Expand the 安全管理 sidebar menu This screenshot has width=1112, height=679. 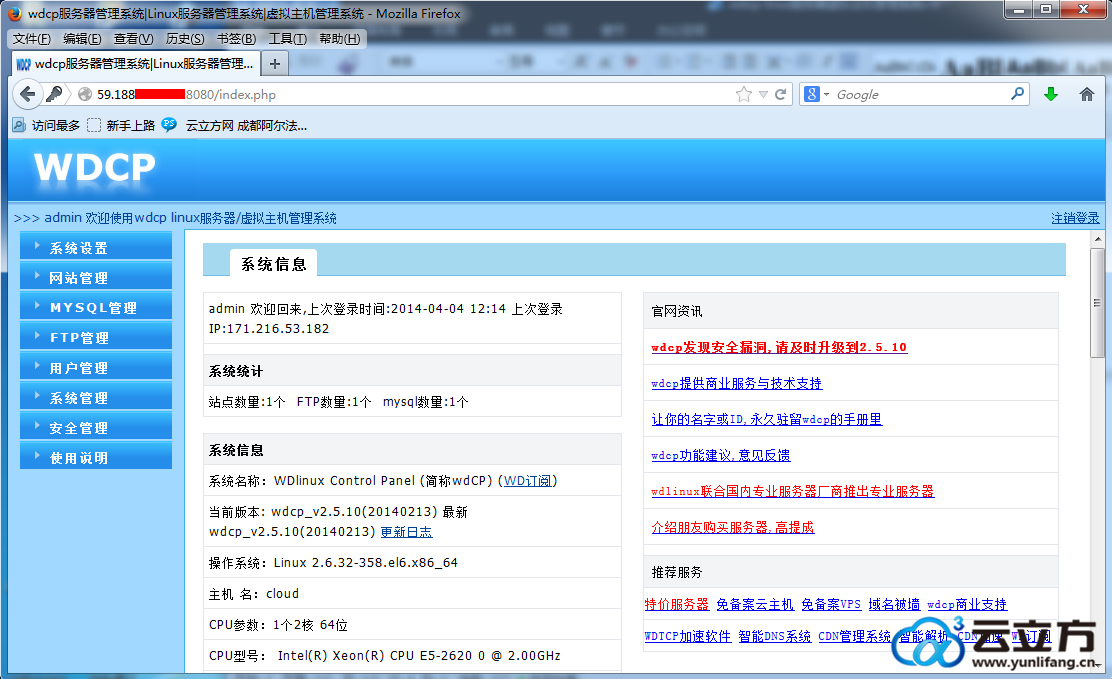[96, 427]
